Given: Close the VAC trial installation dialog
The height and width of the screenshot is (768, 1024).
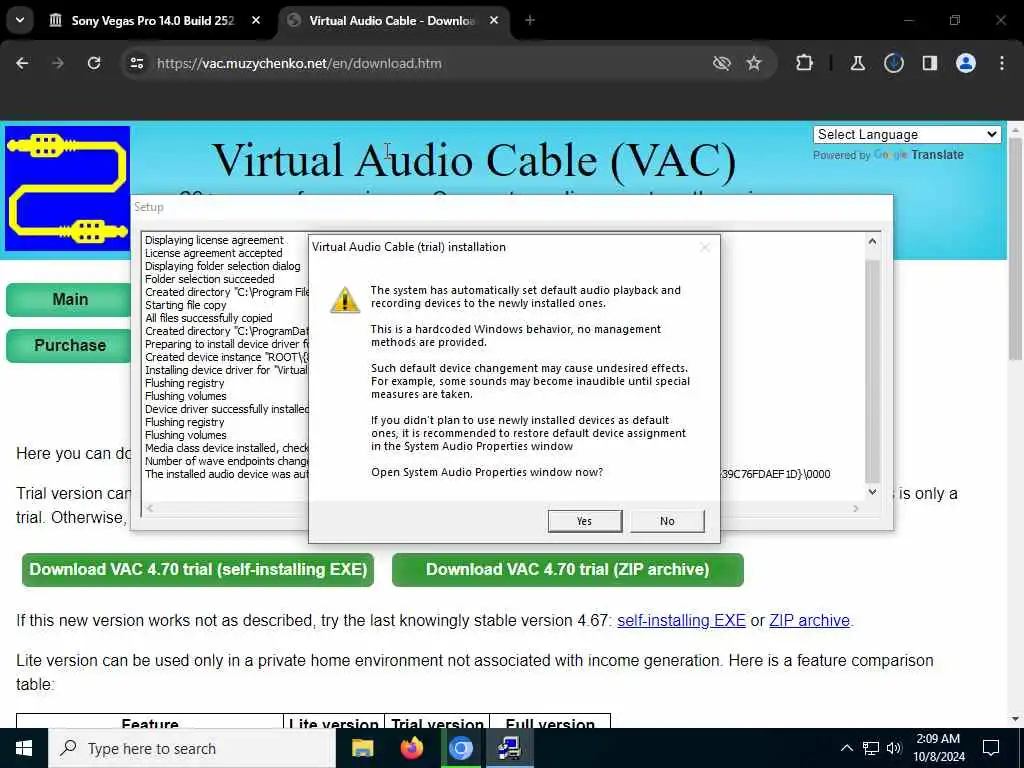Looking at the screenshot, I should [x=705, y=247].
